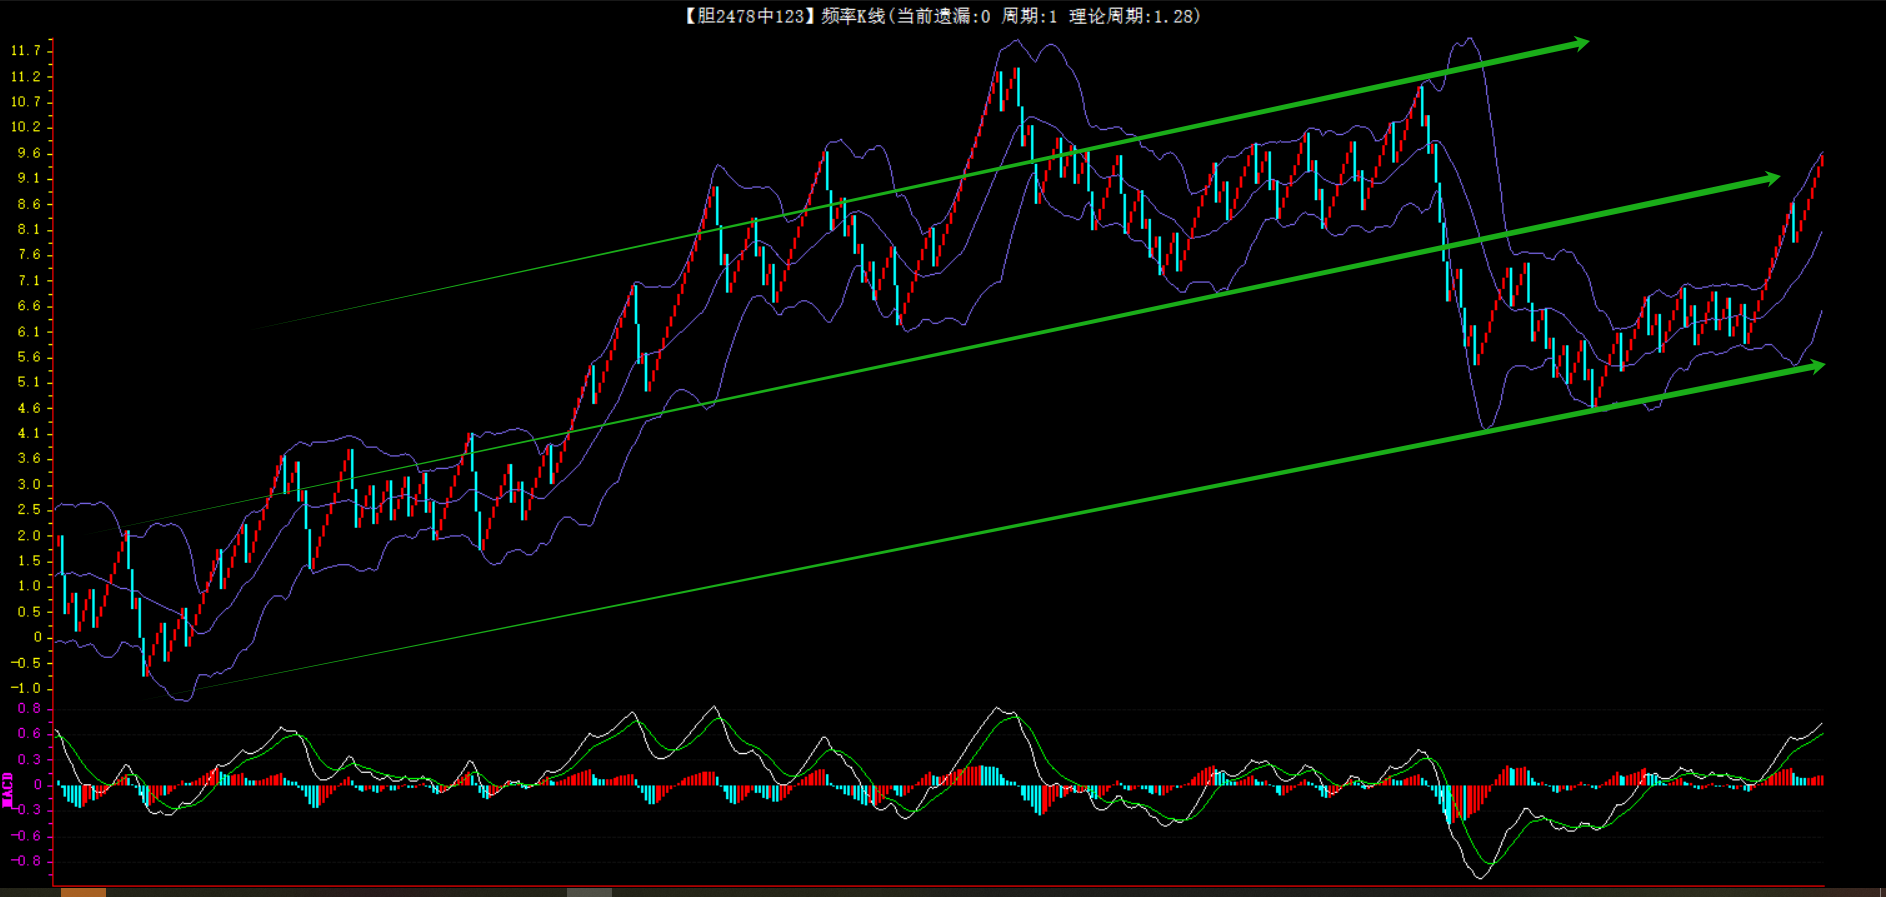Screen dimensions: 1886x897
Task: Select the magenta MACD indicator label
Action: [x=8, y=789]
